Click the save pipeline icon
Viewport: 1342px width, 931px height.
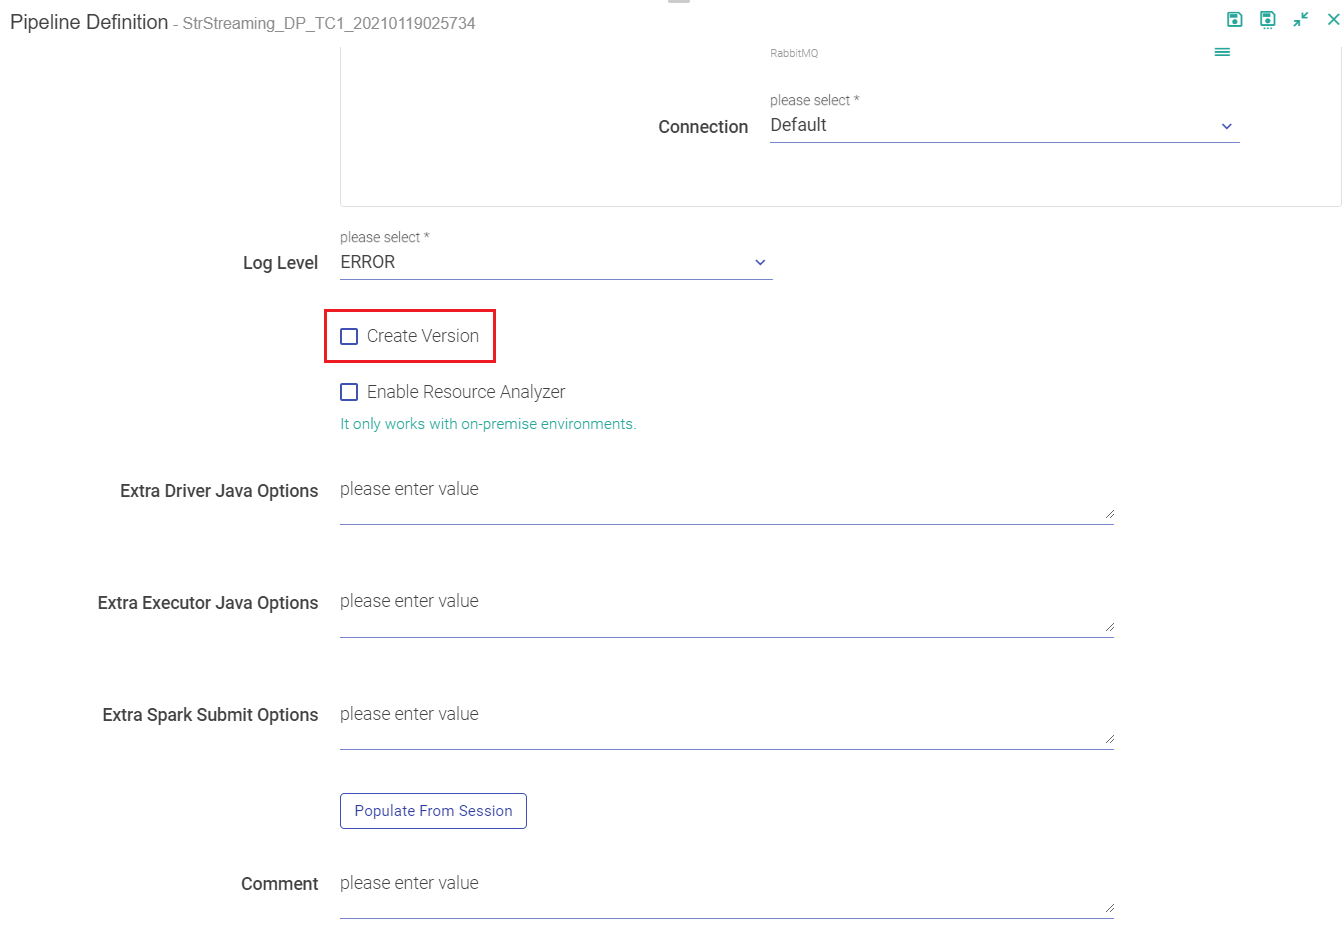click(x=1234, y=19)
